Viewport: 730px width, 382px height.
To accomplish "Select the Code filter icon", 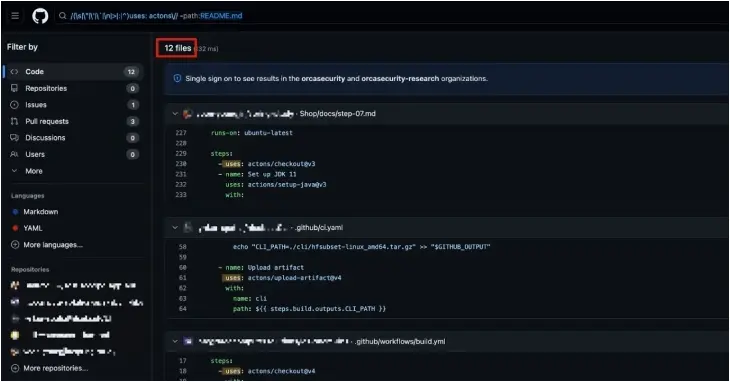I will 14,72.
